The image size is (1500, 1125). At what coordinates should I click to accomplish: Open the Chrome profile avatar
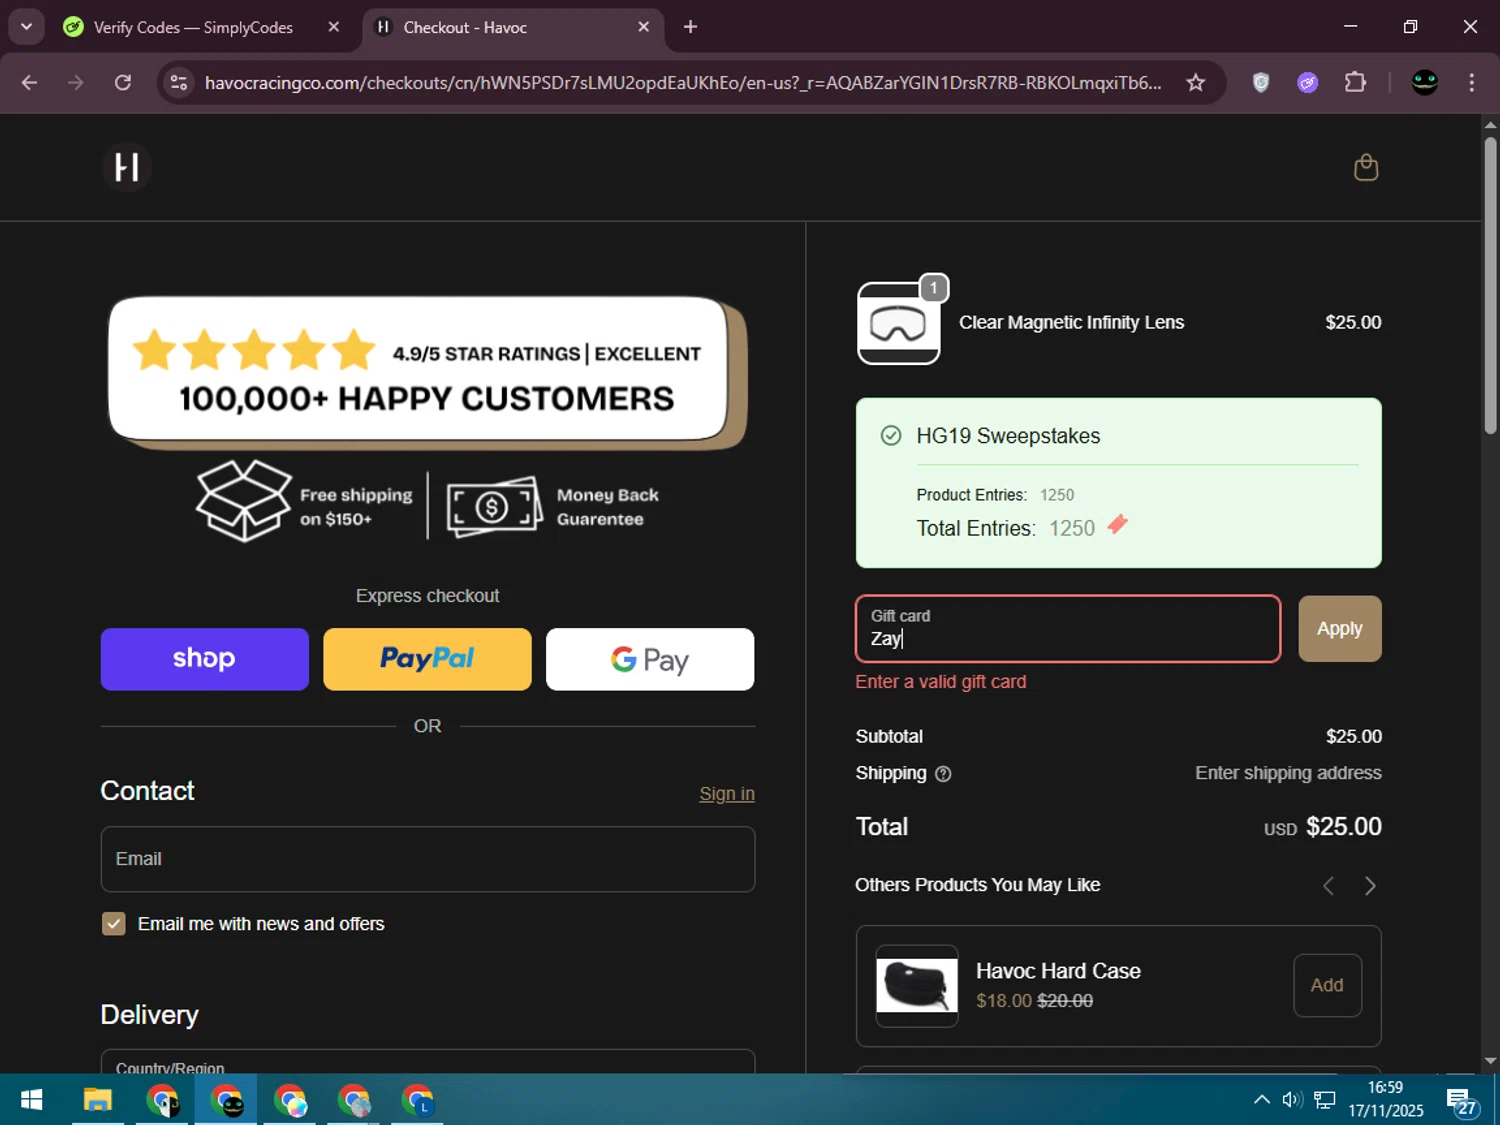(1425, 83)
